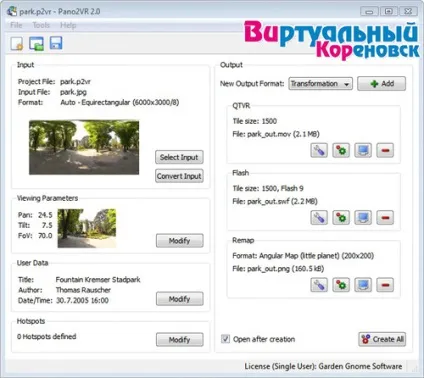Click 'File: park_out.mov (2.1 MB)' text
Viewport: 424px width, 378px height.
(x=276, y=134)
